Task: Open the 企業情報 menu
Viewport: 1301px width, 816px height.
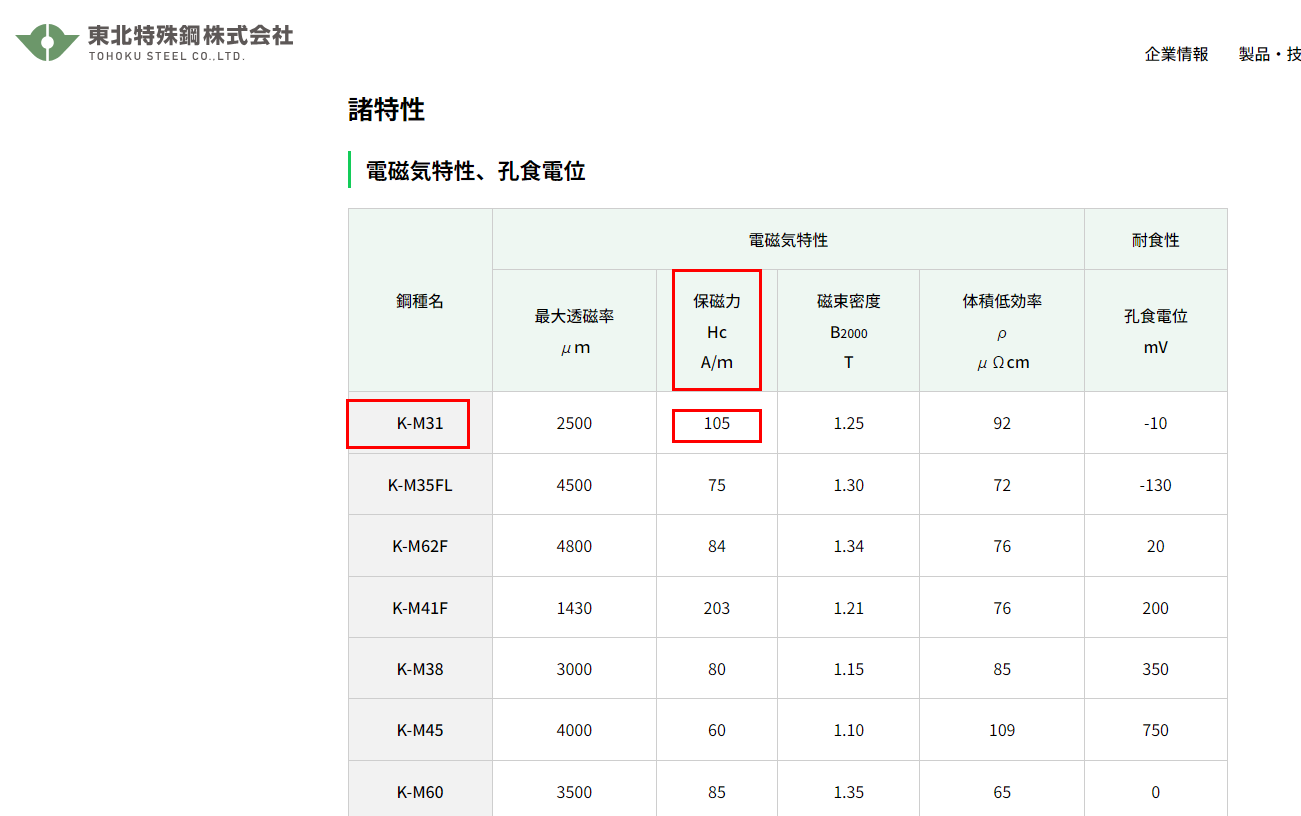Action: click(1176, 54)
